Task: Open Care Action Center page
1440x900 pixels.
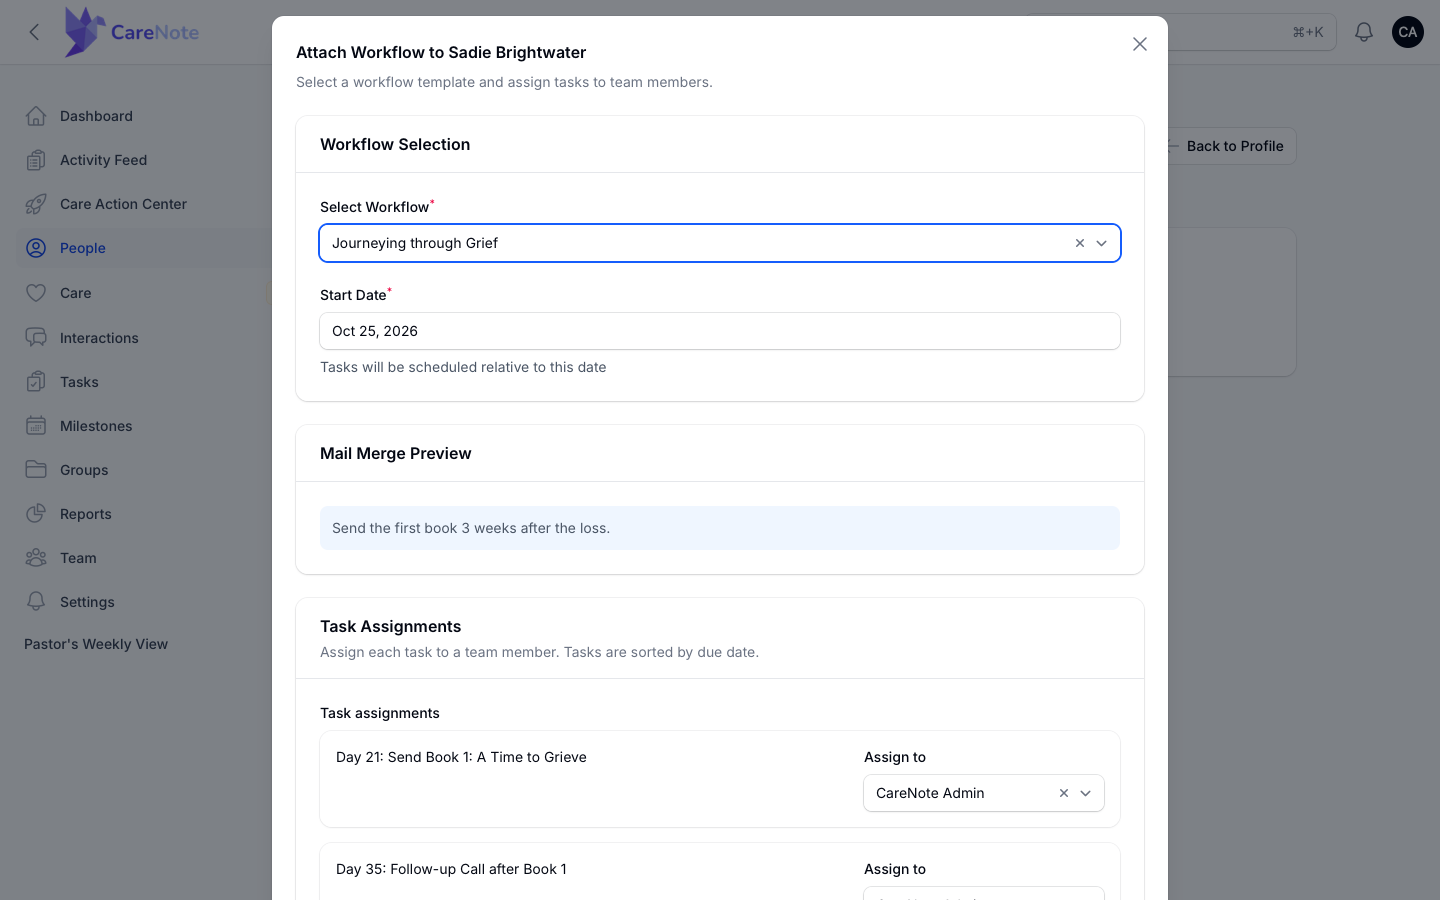Action: [123, 204]
